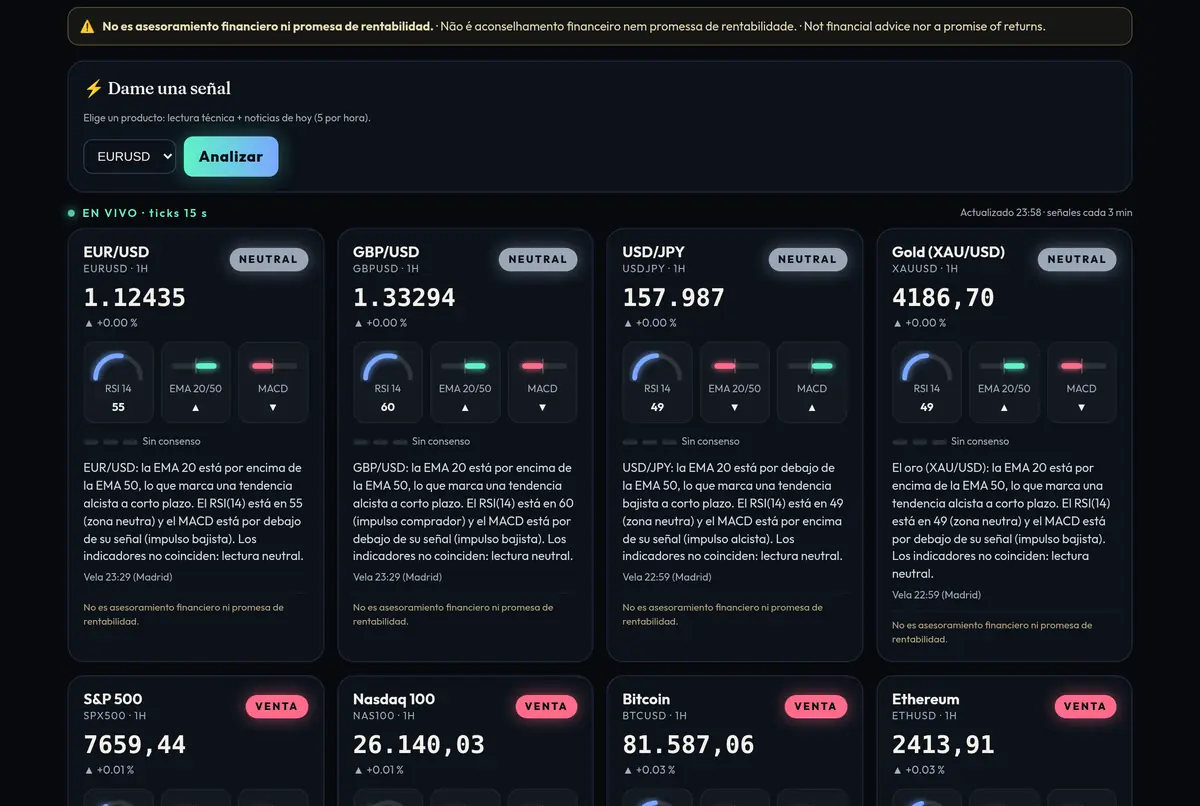Image resolution: width=1200 pixels, height=806 pixels.
Task: Click the GBP/USD MACD indicator
Action: [542, 381]
